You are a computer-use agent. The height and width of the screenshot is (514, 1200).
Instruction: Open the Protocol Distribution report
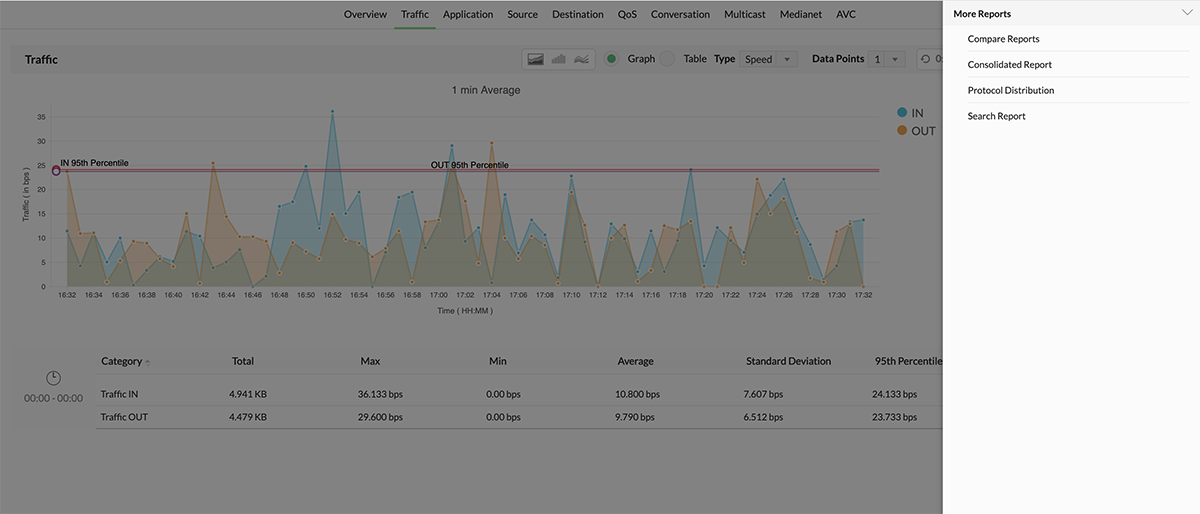(x=1010, y=90)
